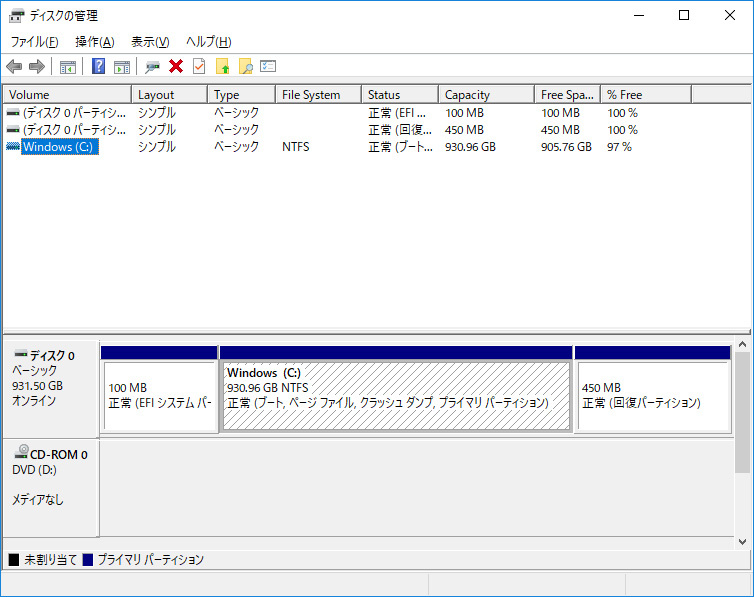Click the Forward arrow toolbar icon

click(x=37, y=66)
